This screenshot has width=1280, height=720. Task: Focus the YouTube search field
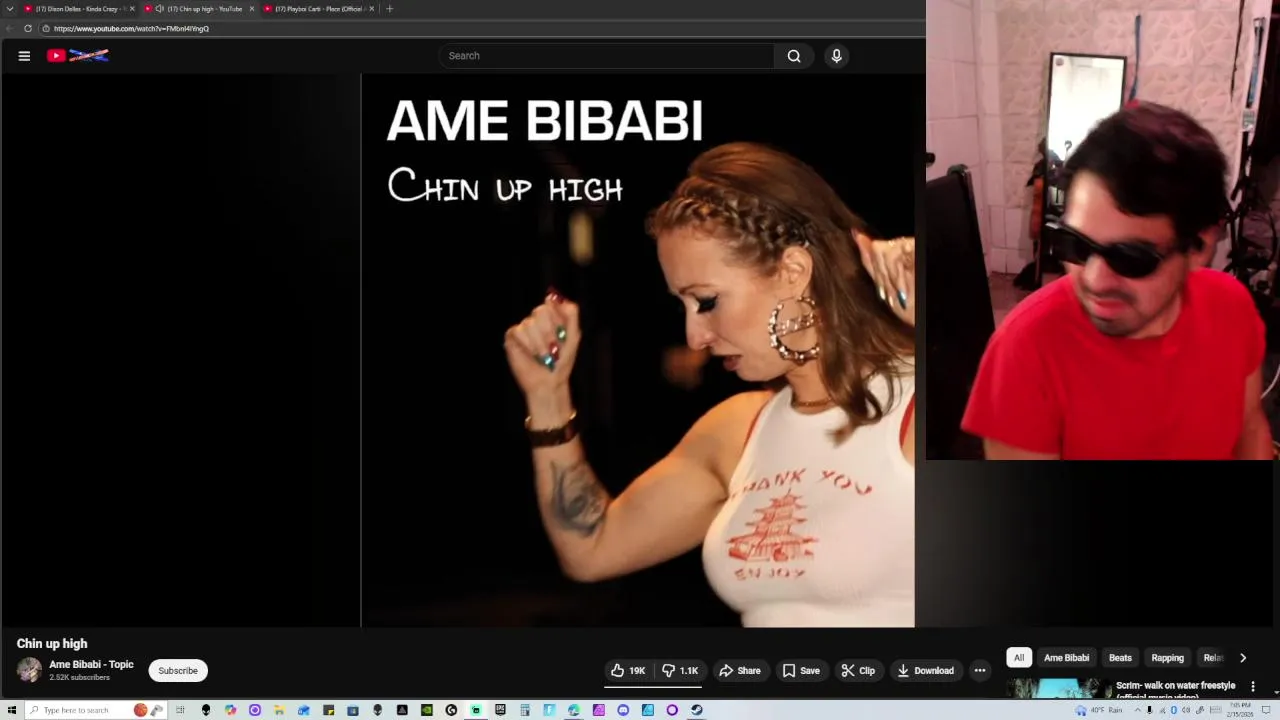[x=606, y=56]
